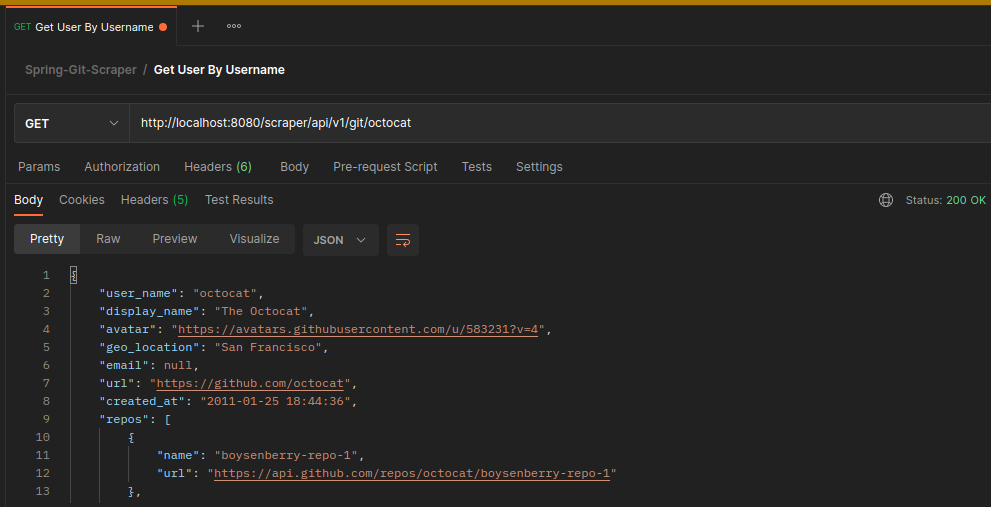This screenshot has width=991, height=507.
Task: Open a new request tab with plus icon
Action: [x=198, y=26]
